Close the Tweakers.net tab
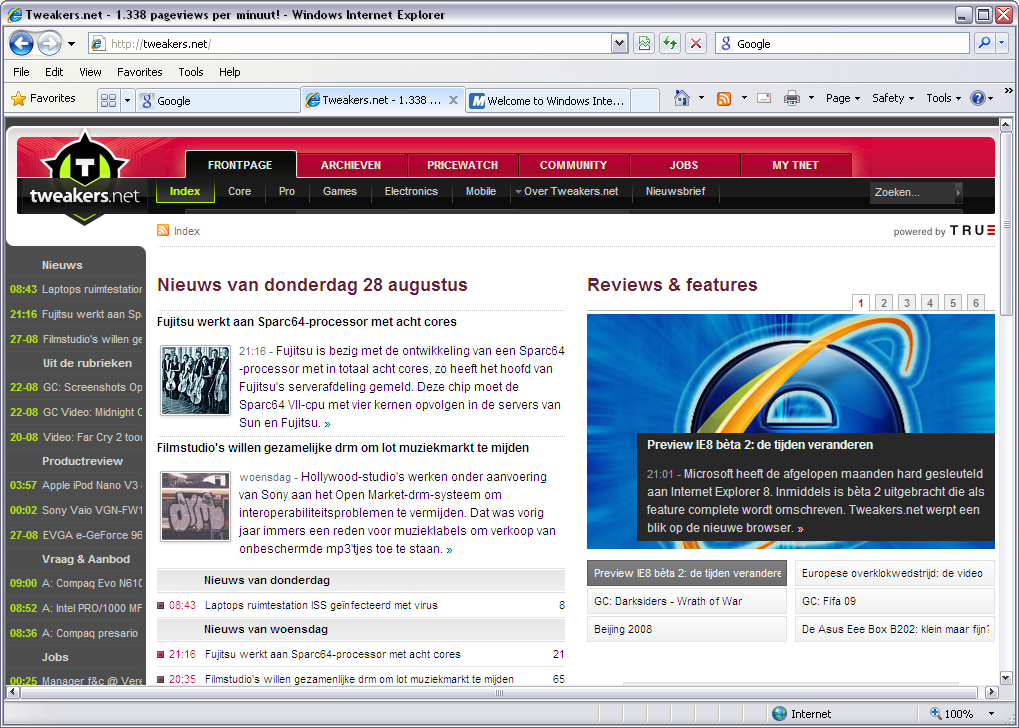The width and height of the screenshot is (1019, 728). tap(454, 100)
